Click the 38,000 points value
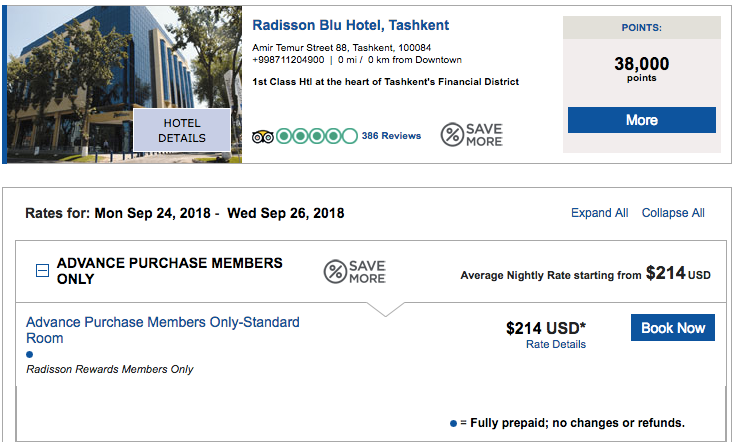The width and height of the screenshot is (732, 442). tap(642, 66)
